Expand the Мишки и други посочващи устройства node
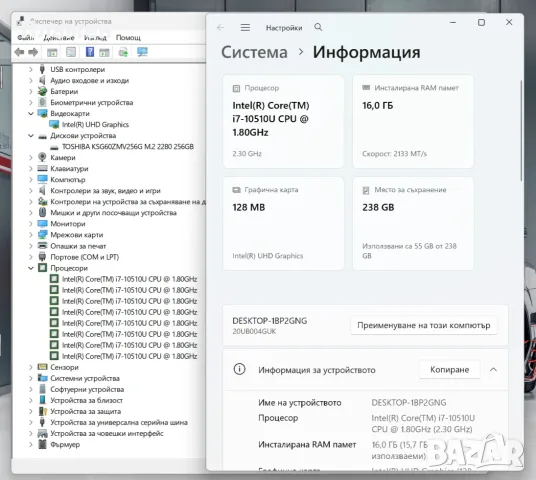Image resolution: width=536 pixels, height=480 pixels. (31, 213)
